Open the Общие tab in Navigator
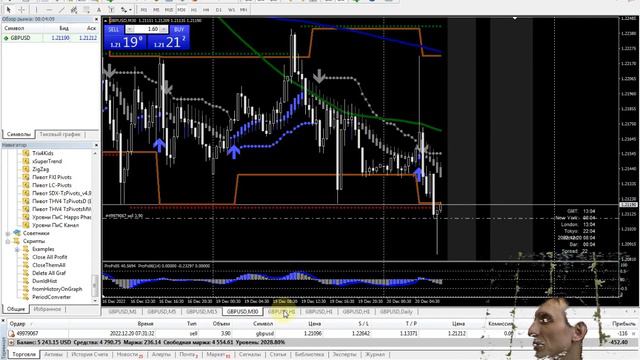The width and height of the screenshot is (640, 360). tap(16, 309)
